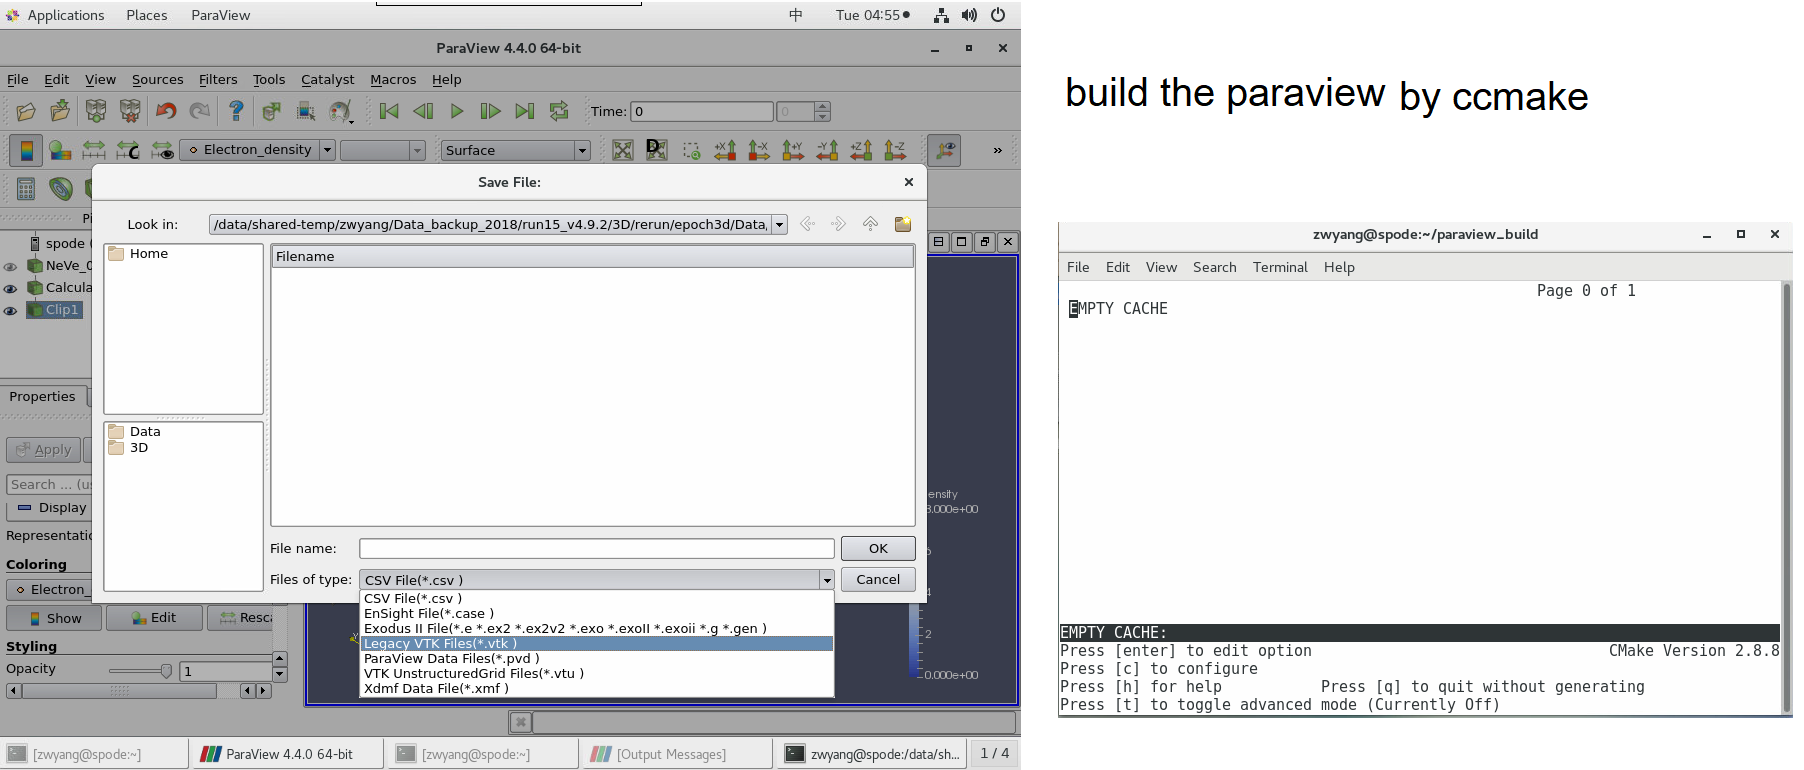Open Search menu in terminal window

click(1214, 267)
